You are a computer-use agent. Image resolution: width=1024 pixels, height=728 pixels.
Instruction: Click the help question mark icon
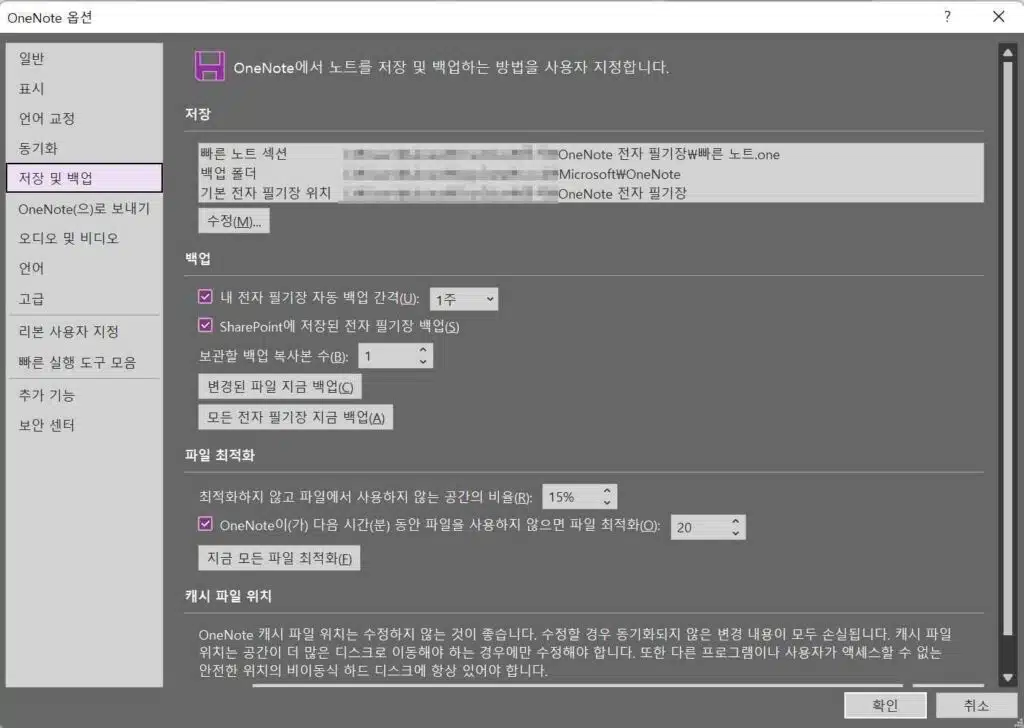947,17
